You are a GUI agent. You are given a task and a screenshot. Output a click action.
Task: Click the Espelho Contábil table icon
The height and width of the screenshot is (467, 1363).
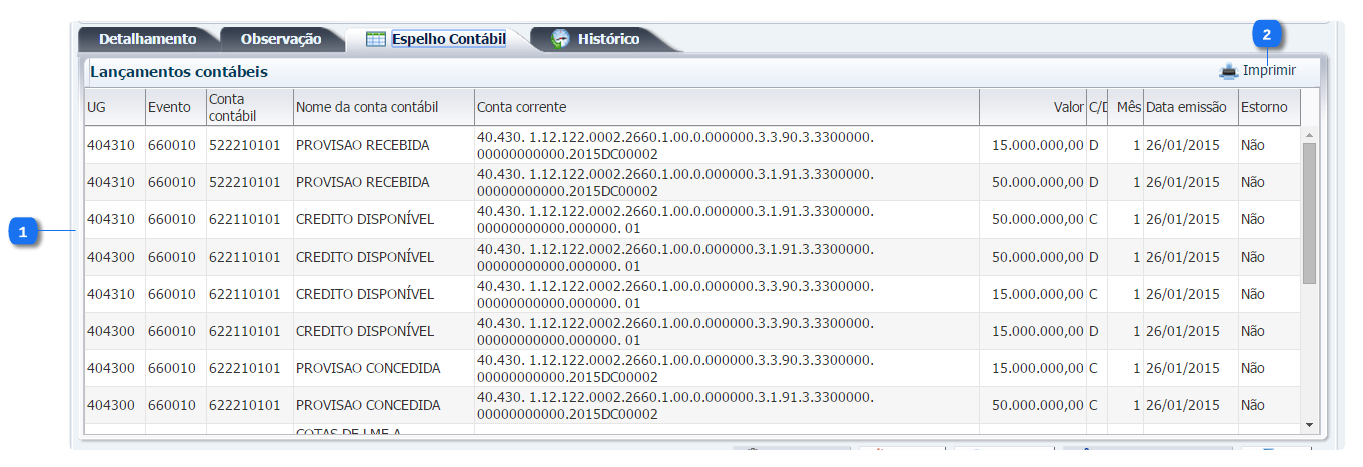tap(376, 39)
